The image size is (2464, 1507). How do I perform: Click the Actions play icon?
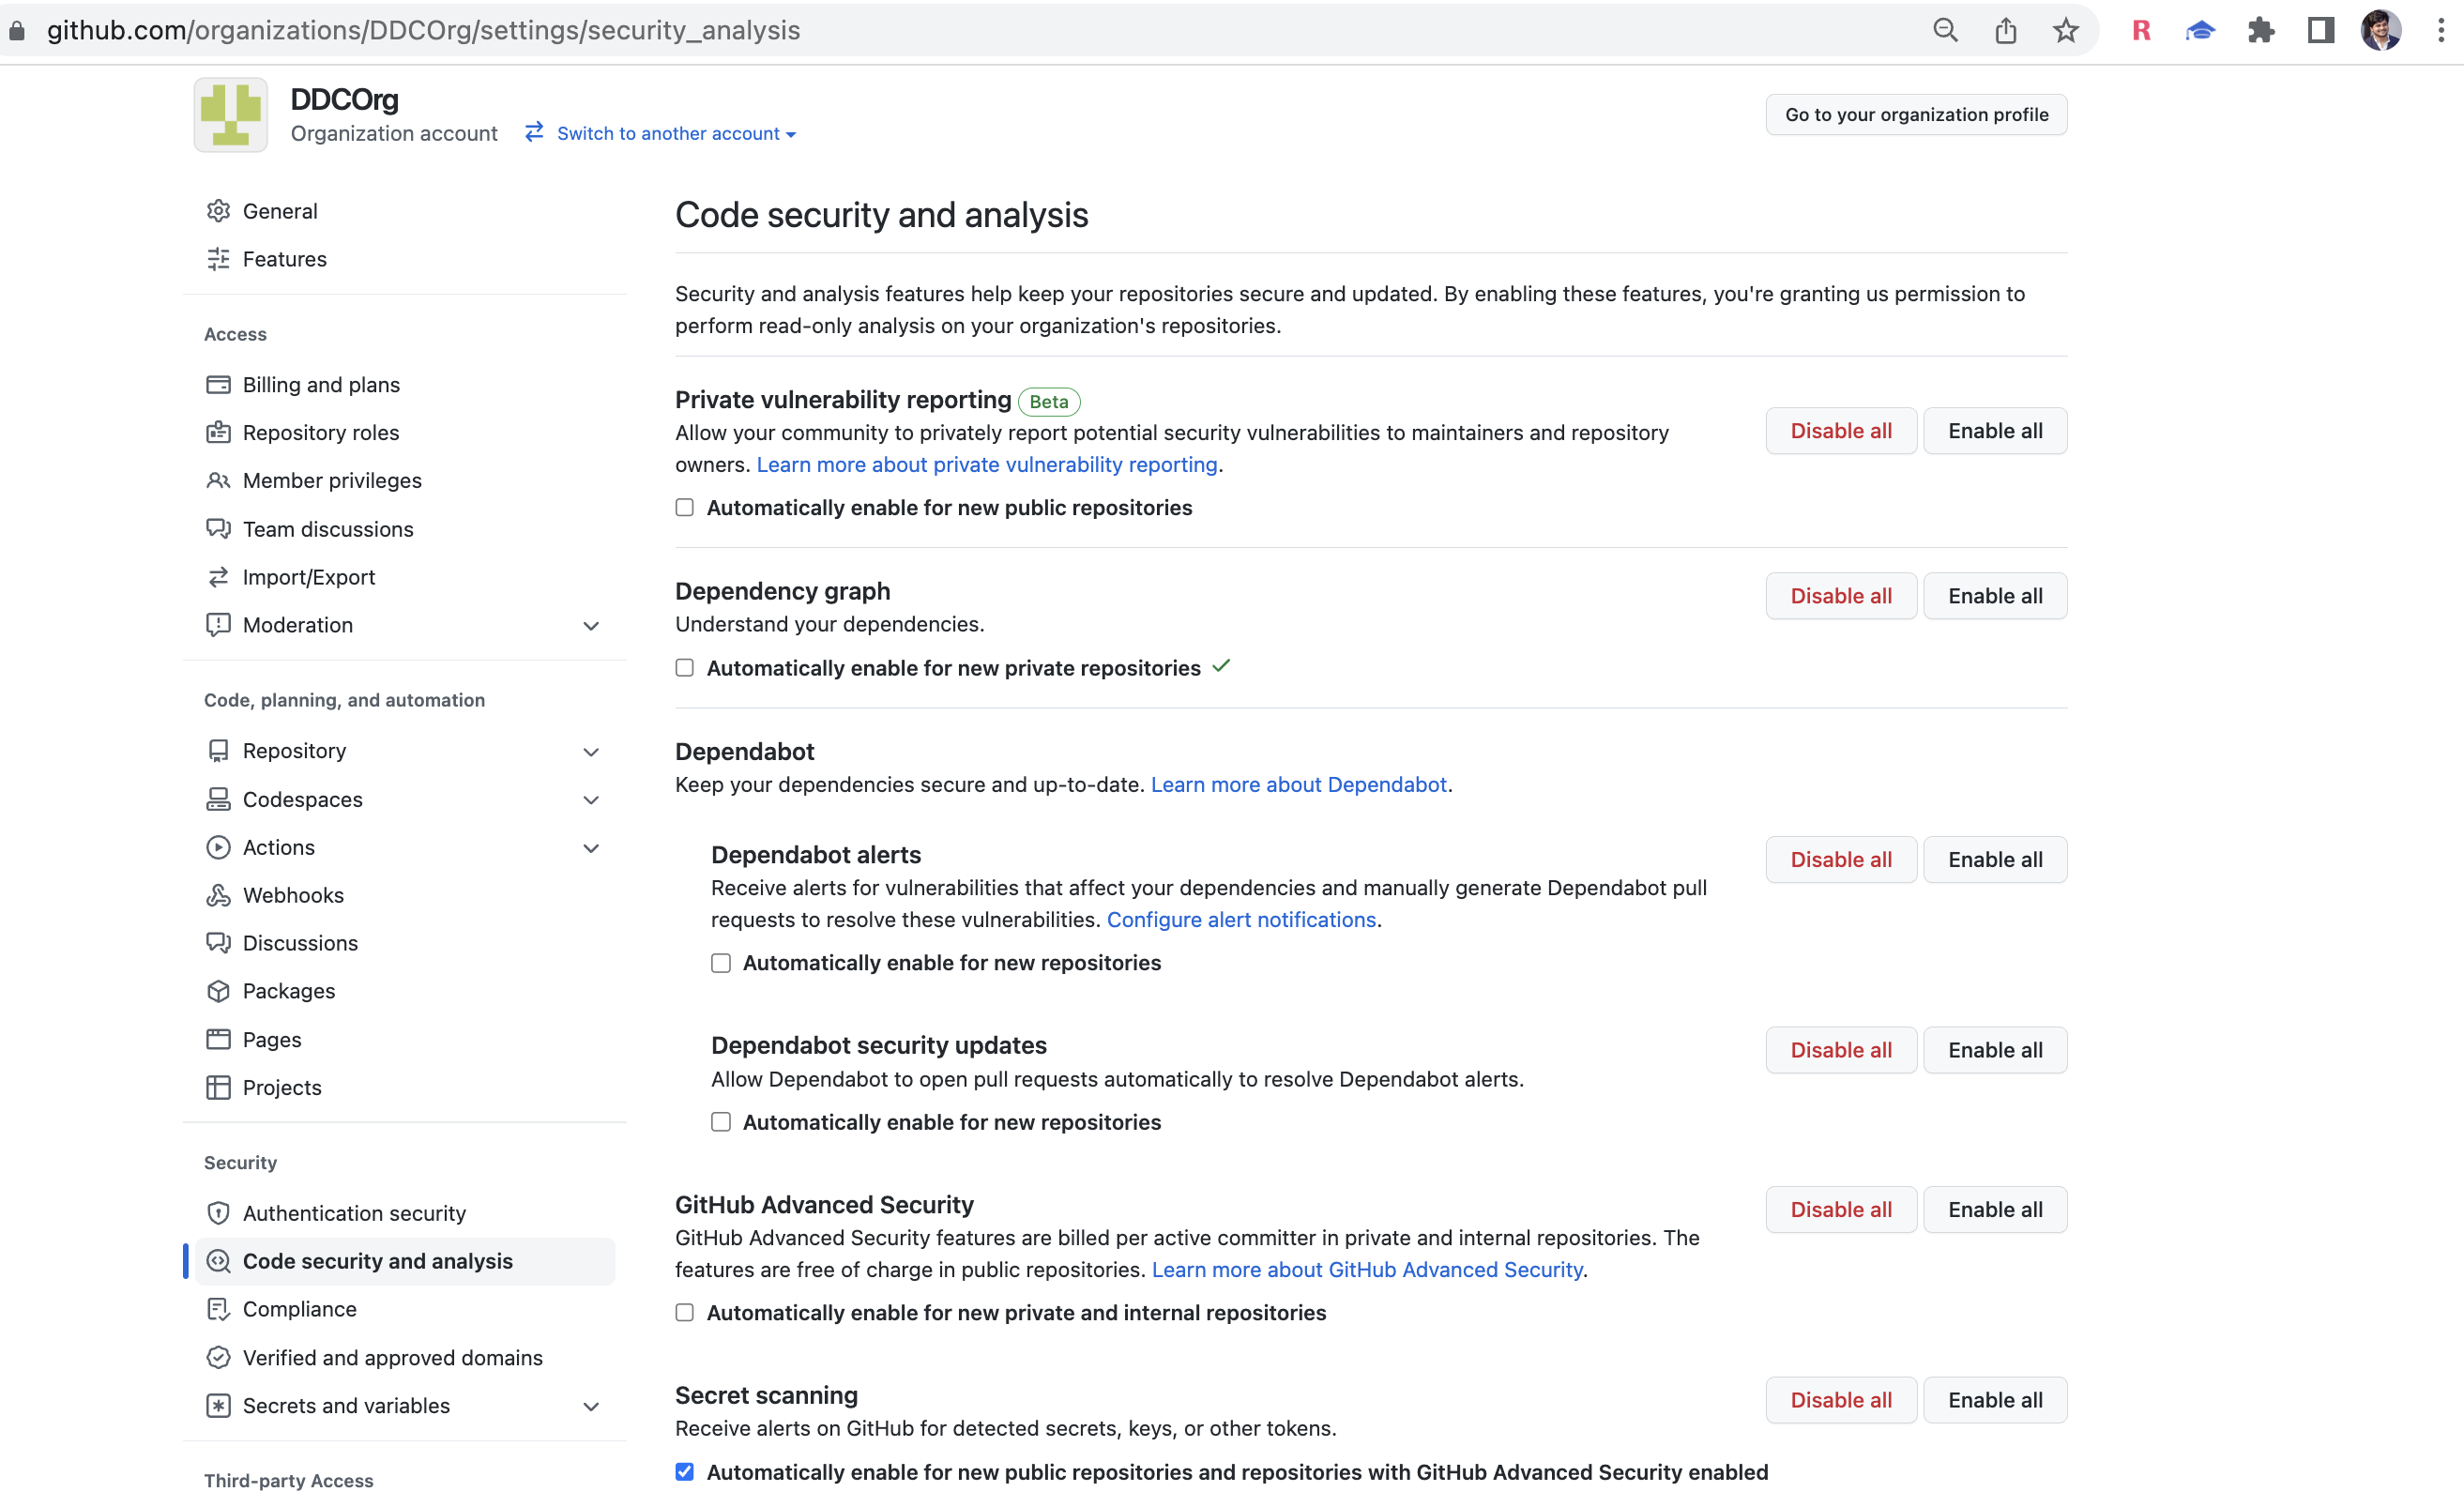[x=218, y=847]
